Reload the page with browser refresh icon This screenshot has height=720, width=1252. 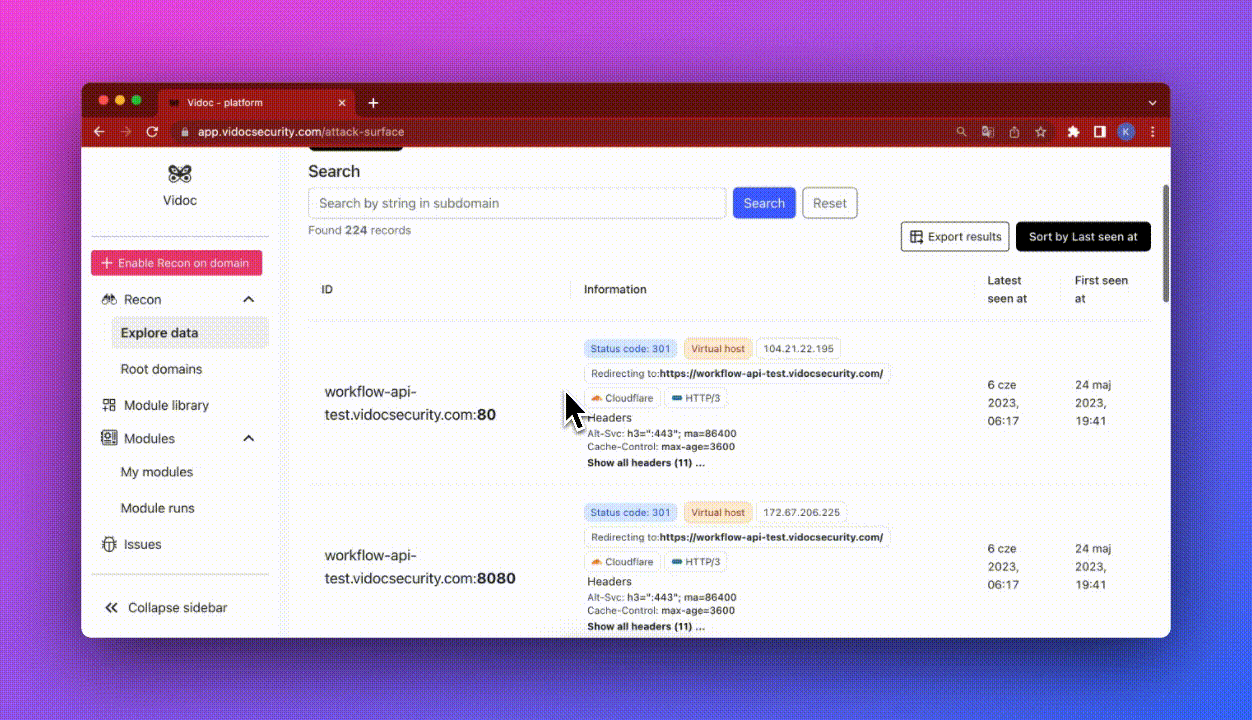pos(152,132)
